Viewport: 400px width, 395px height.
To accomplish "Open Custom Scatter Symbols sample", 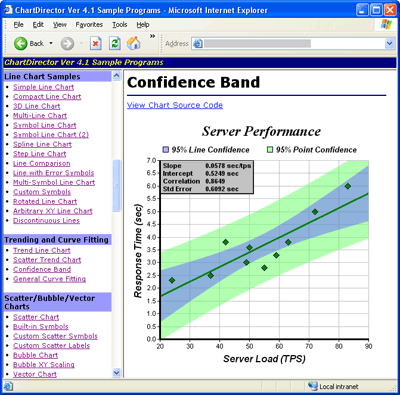I will (x=55, y=336).
